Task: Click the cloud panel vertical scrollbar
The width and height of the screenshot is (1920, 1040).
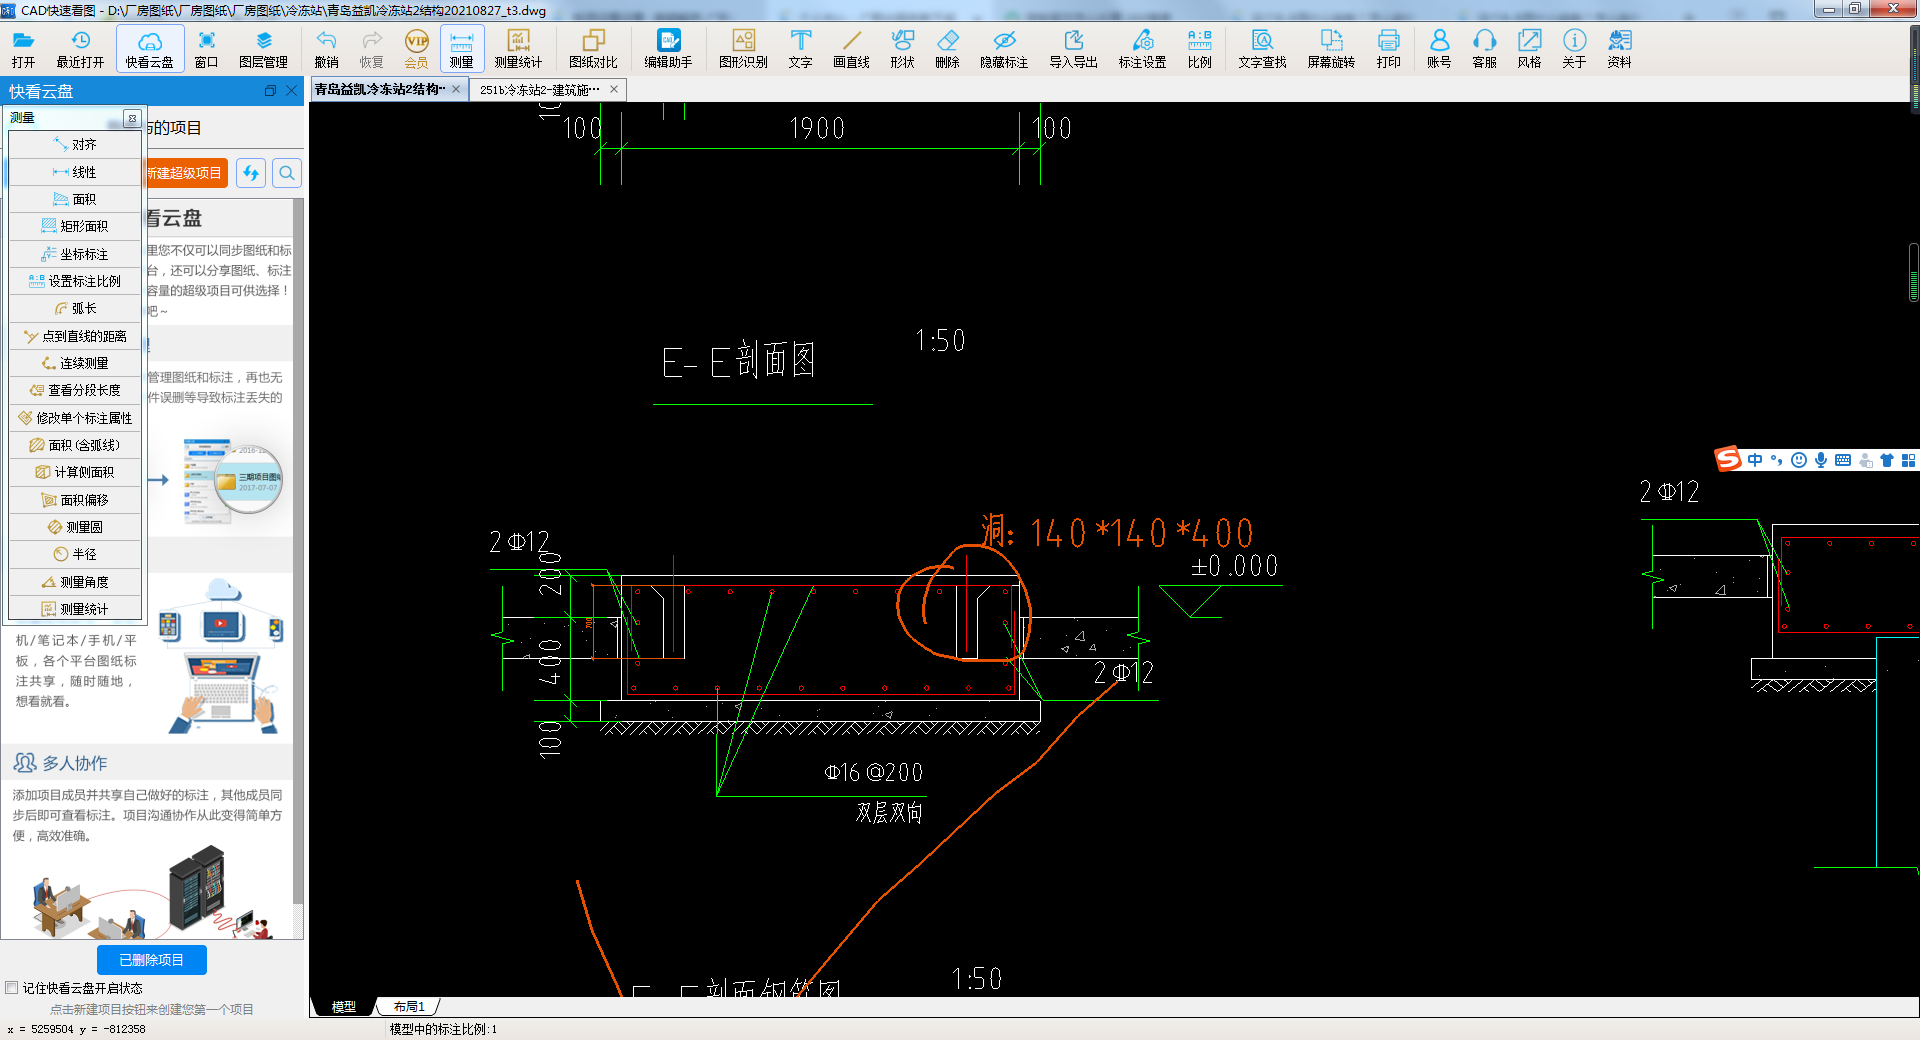Action: [x=298, y=550]
